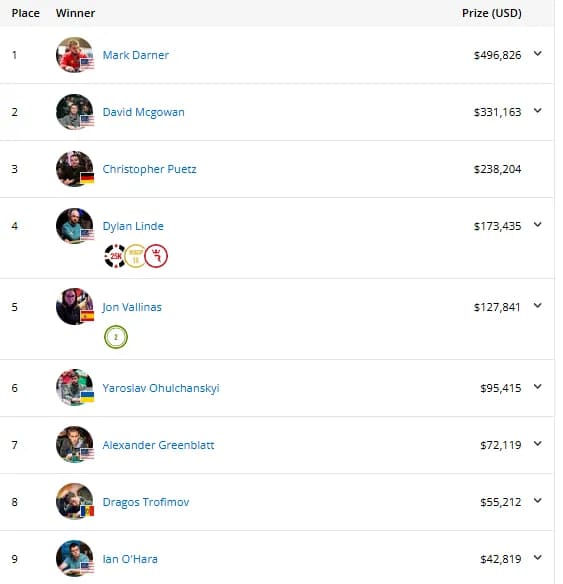Click Dragos Trofimov's avatar with Moldovan flag
Screen dimensions: 563x584
click(74, 501)
